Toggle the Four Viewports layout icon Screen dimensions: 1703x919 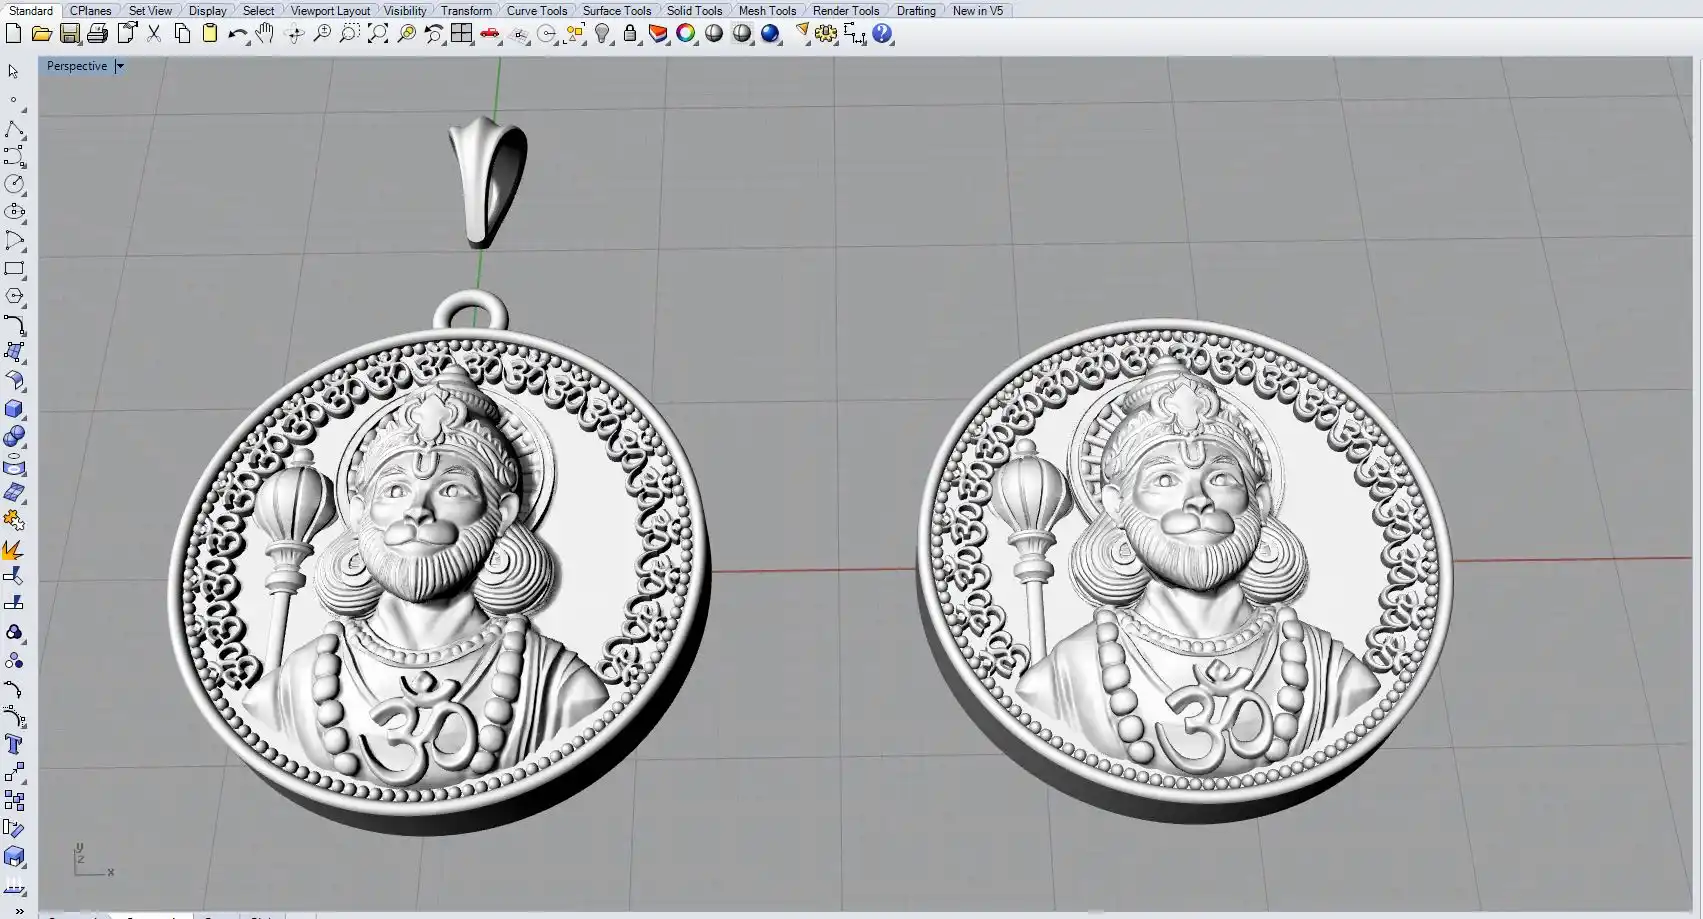pyautogui.click(x=461, y=34)
